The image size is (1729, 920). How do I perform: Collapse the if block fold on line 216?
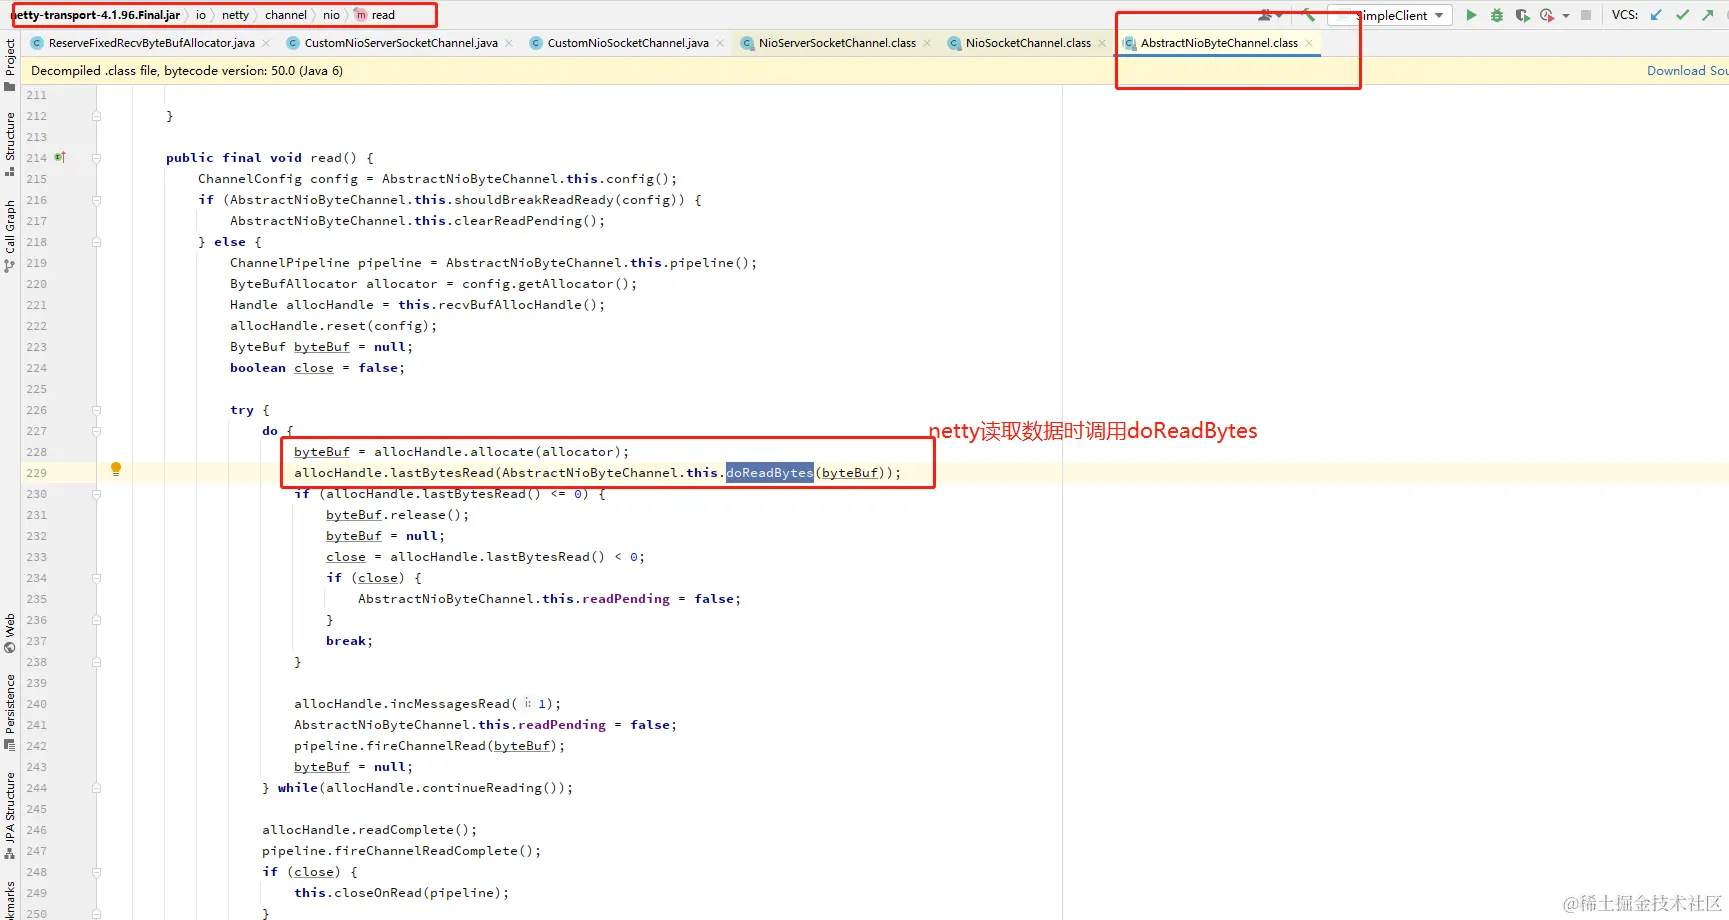[x=97, y=200]
